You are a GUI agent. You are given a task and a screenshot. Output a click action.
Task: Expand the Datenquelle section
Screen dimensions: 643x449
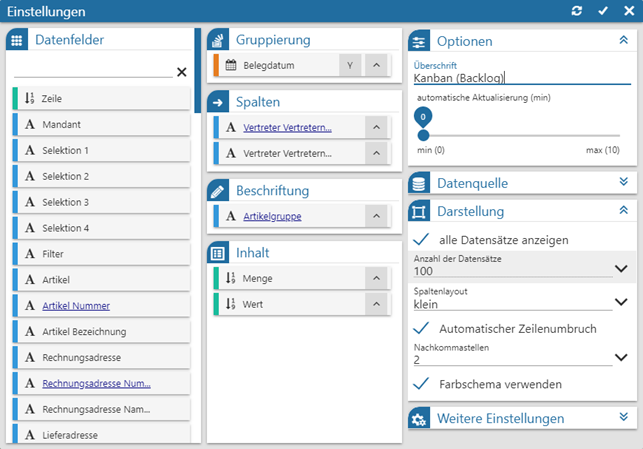pos(623,182)
